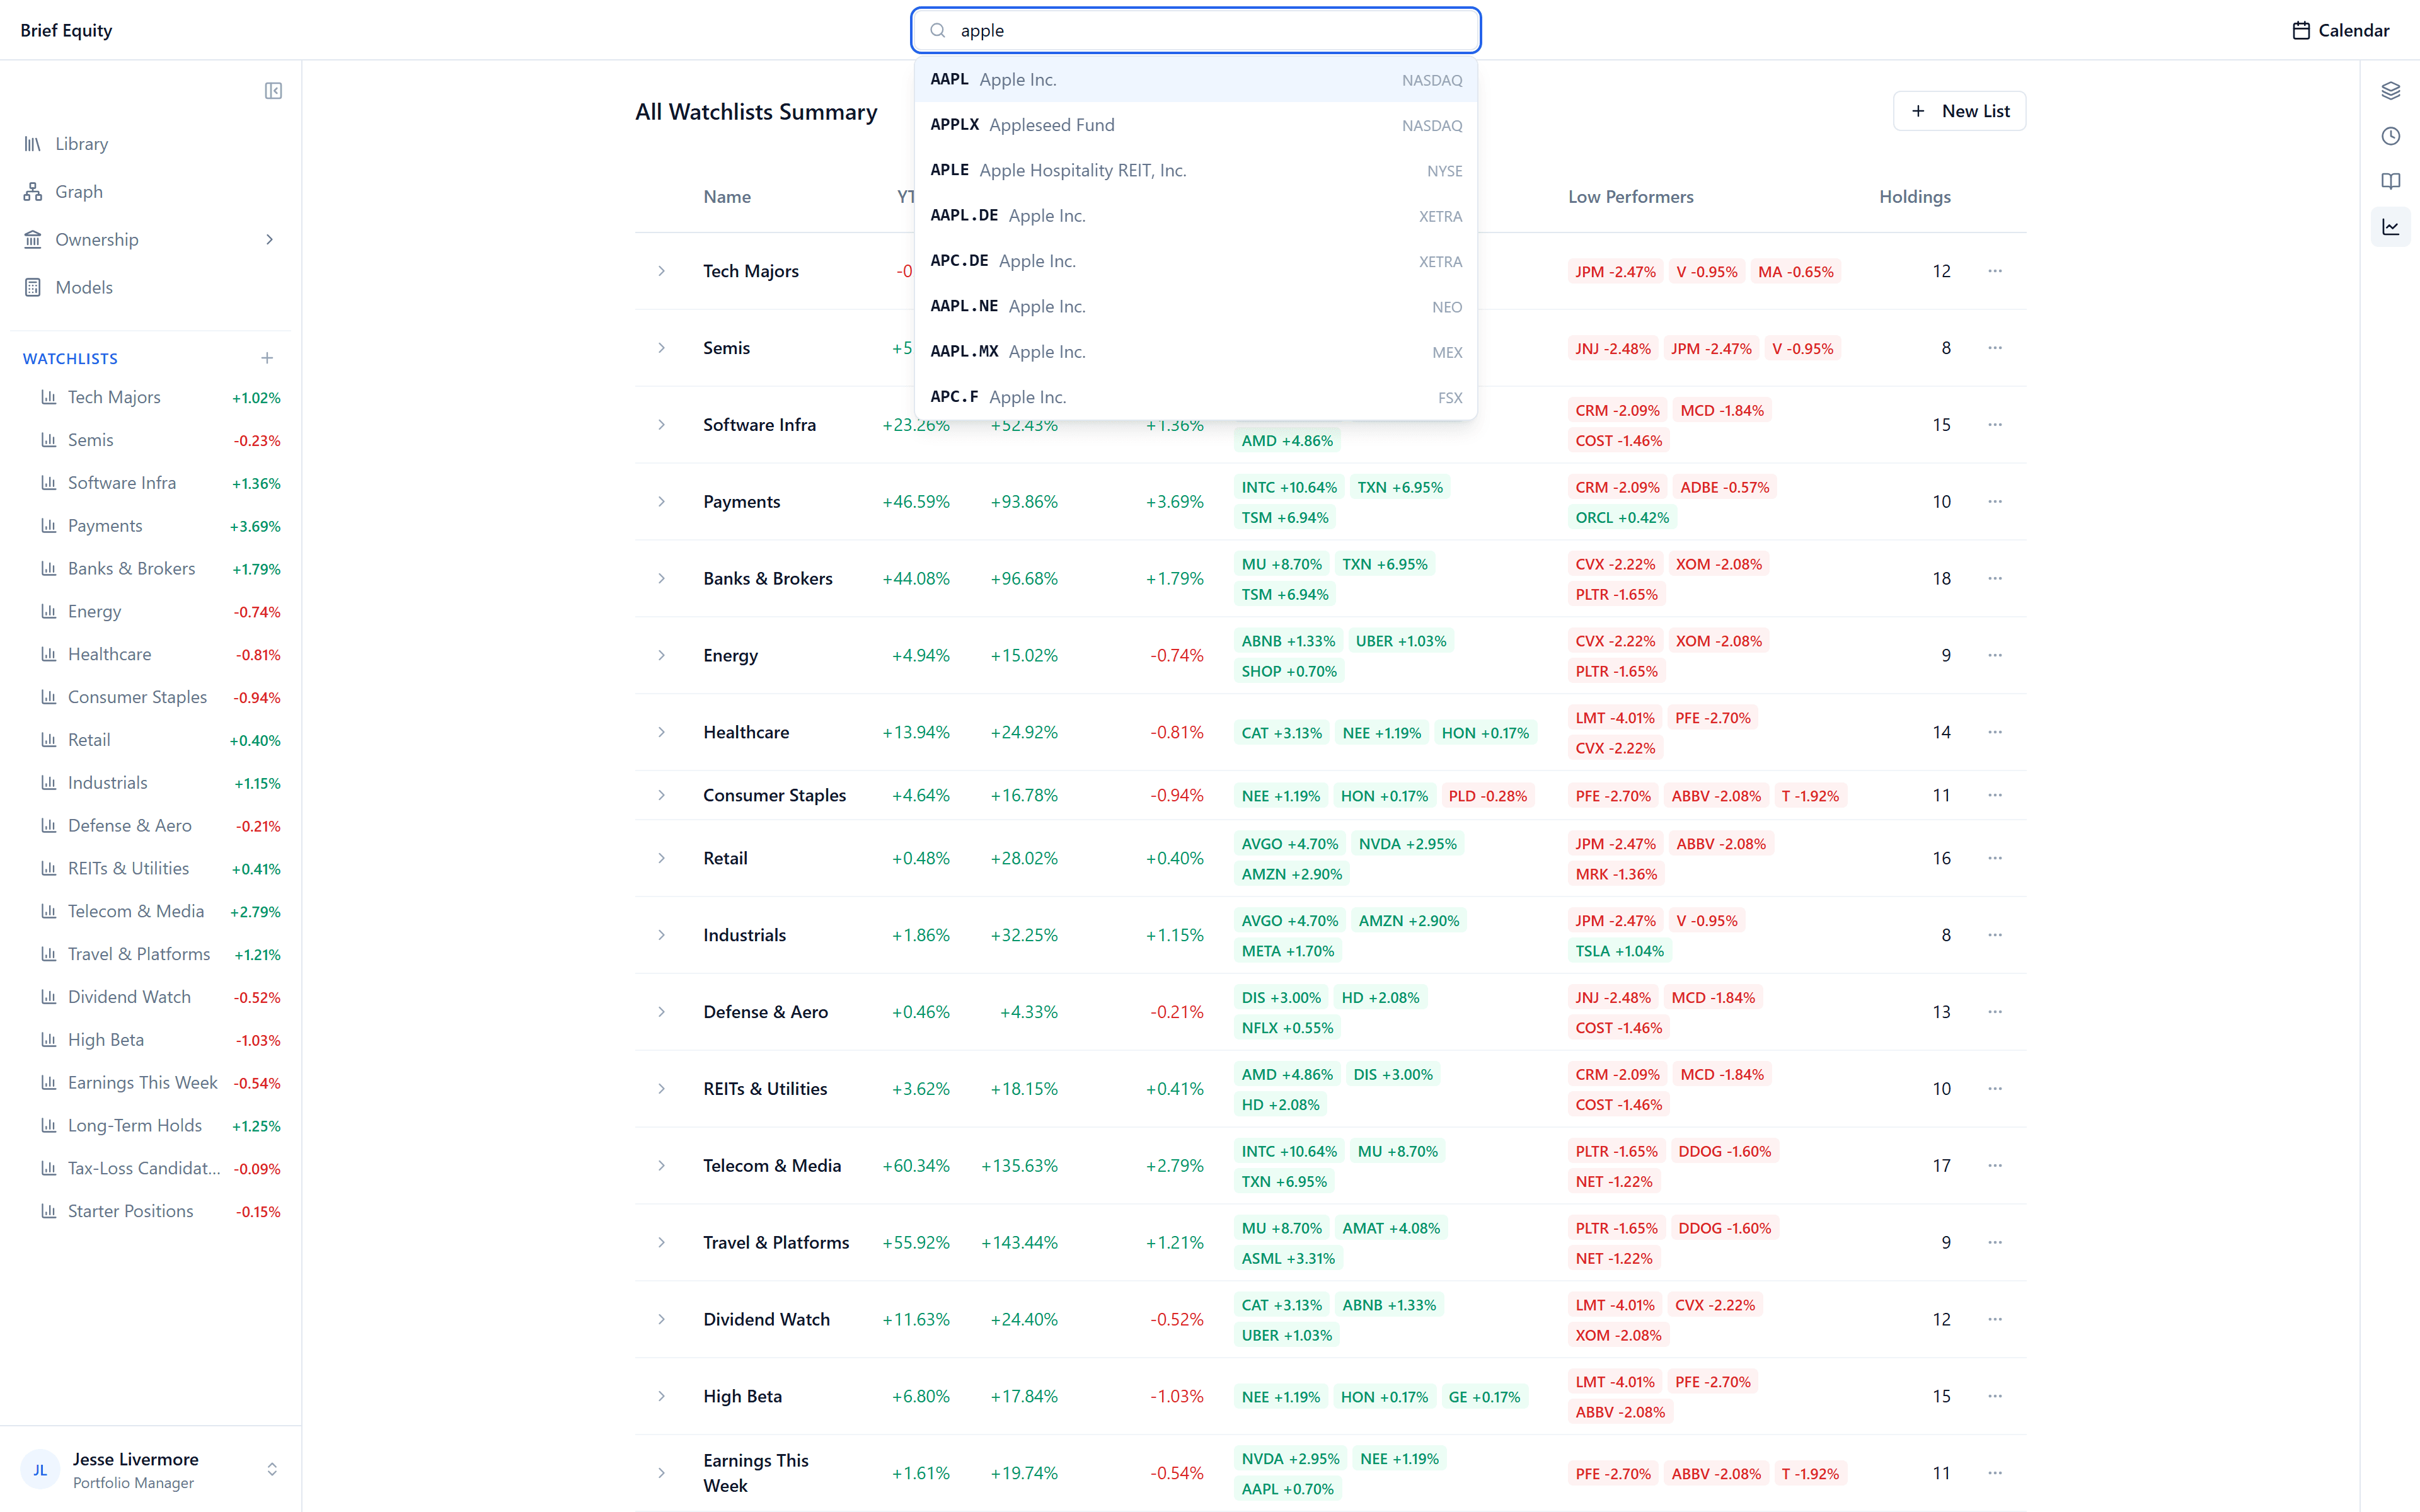Screen dimensions: 2420x1512
Task: Expand the Software Infra table row
Action: [x=661, y=425]
